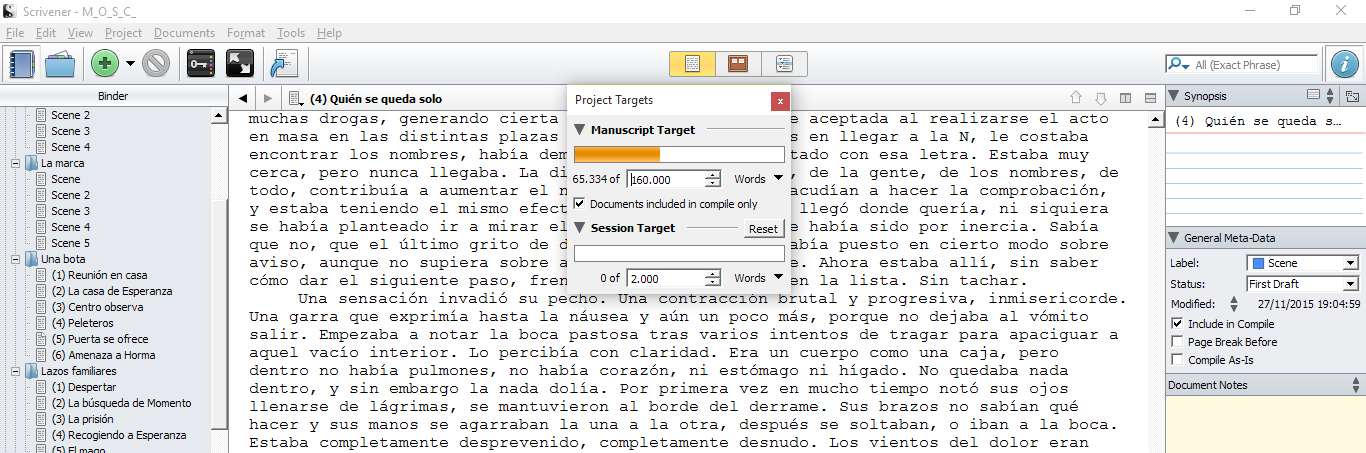The width and height of the screenshot is (1366, 453).
Task: Switch to Outliner view mode
Action: (x=784, y=64)
